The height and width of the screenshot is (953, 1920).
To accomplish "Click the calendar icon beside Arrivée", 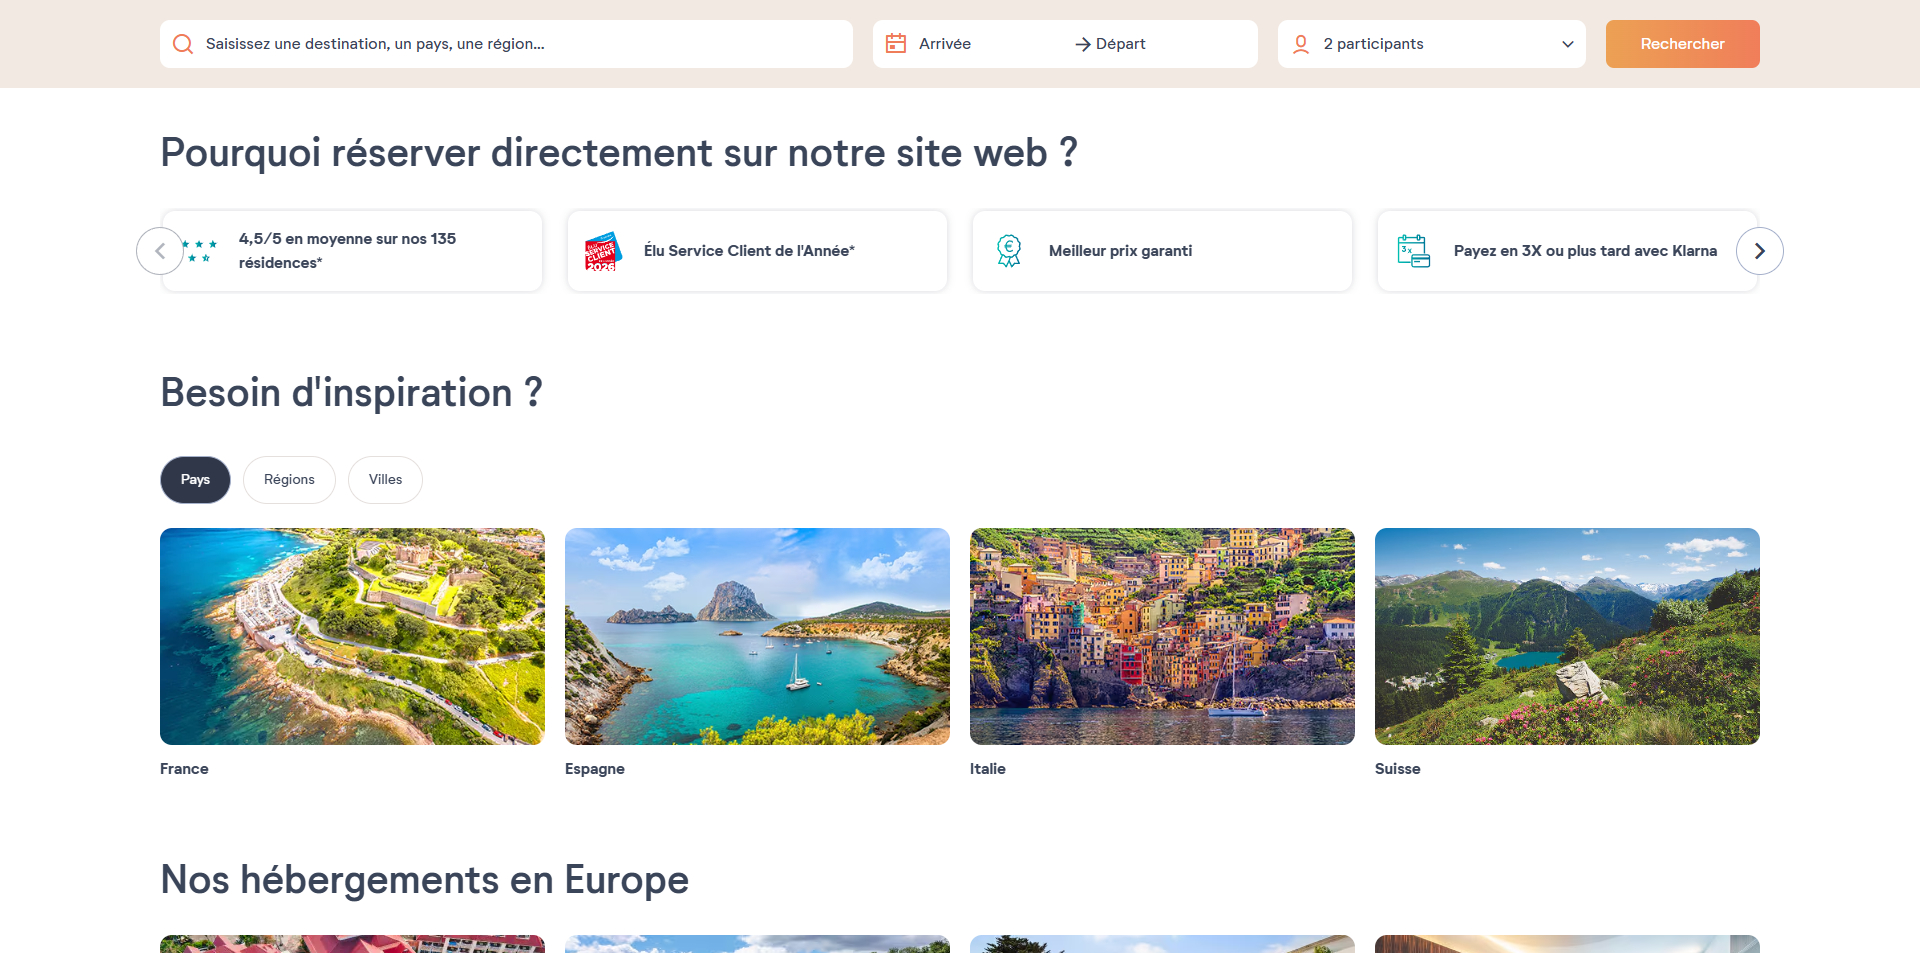I will tap(896, 44).
